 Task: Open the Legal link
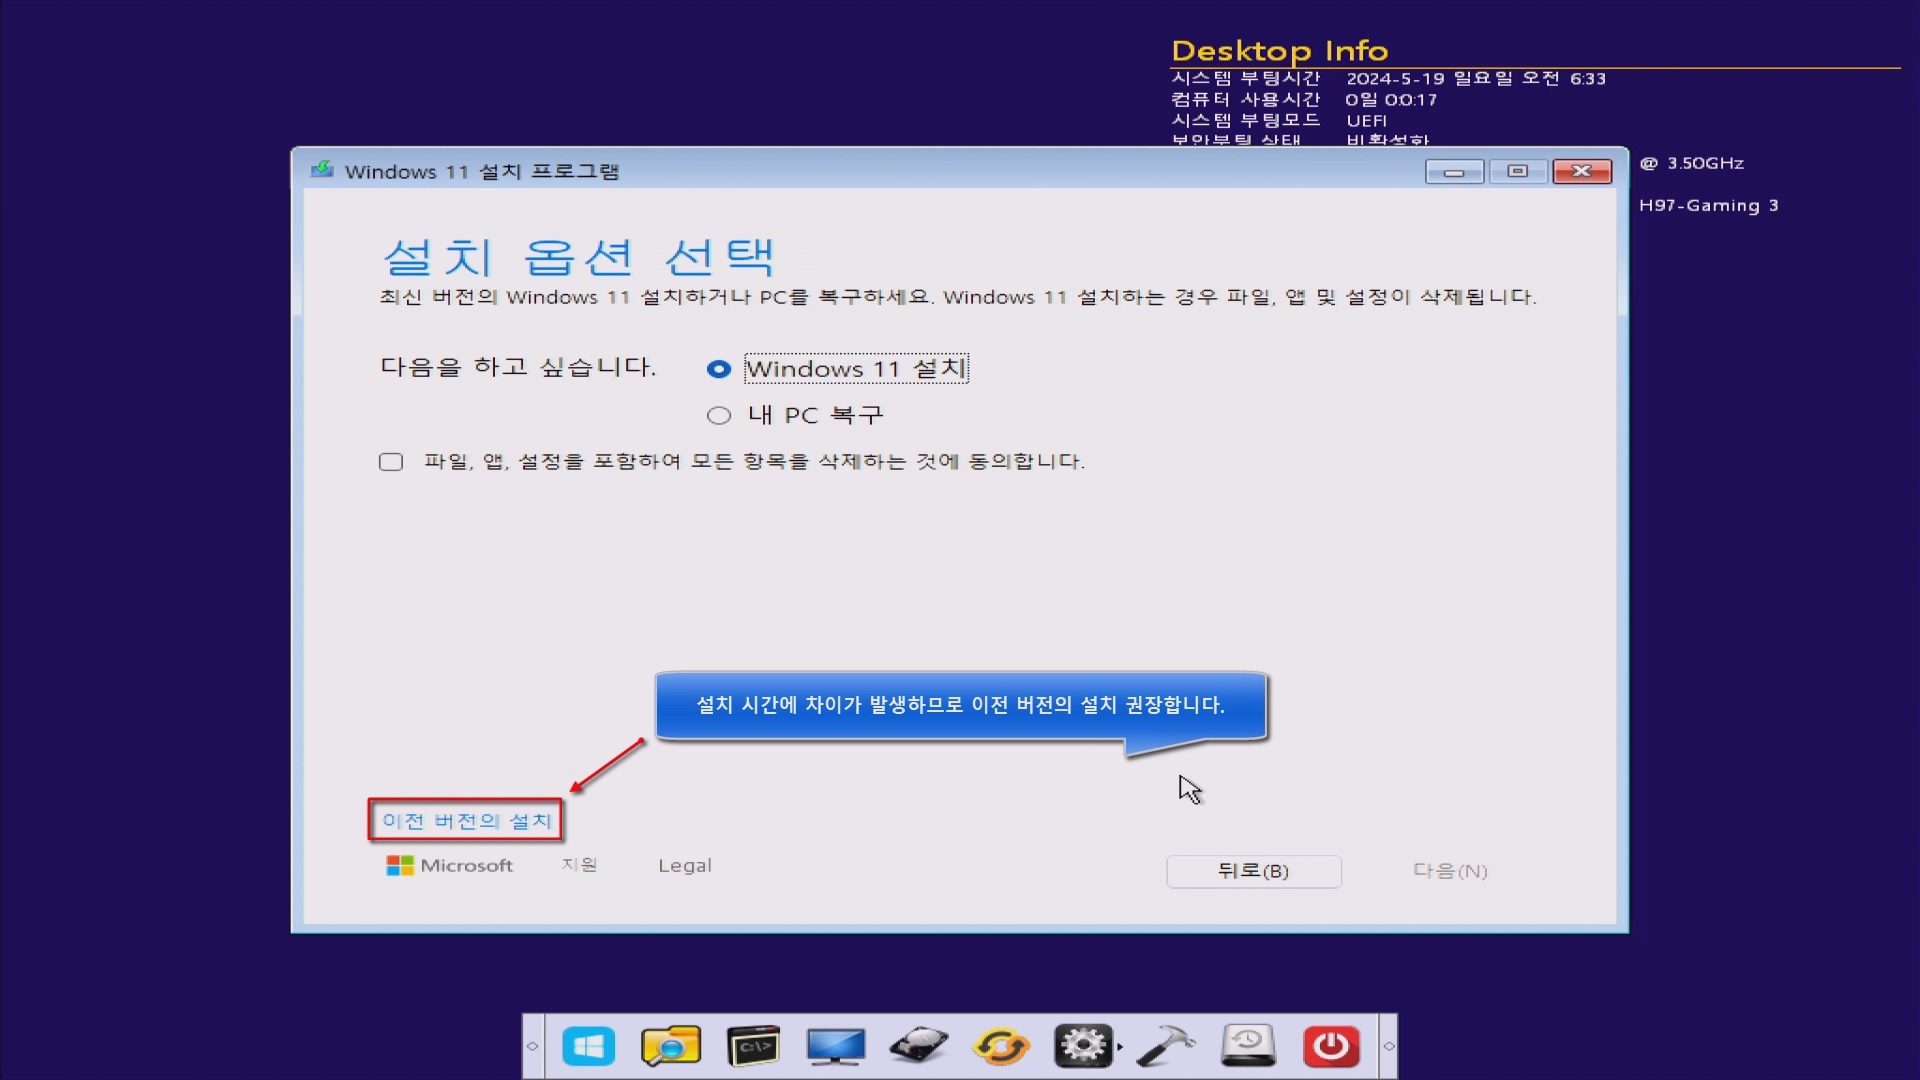point(684,866)
